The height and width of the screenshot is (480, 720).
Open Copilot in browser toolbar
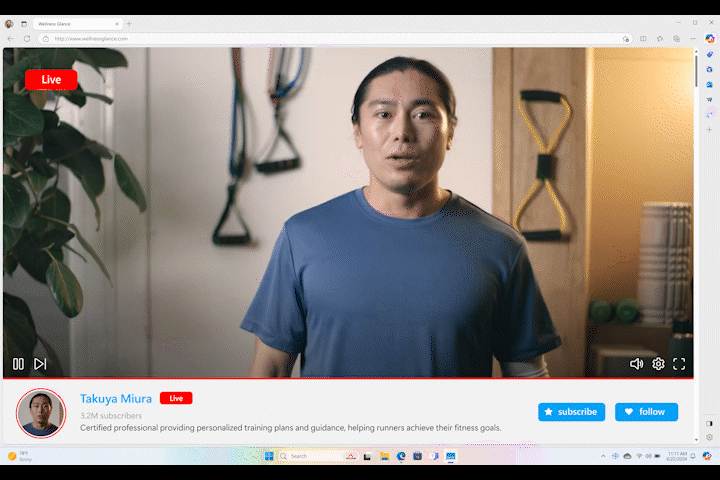coord(709,39)
